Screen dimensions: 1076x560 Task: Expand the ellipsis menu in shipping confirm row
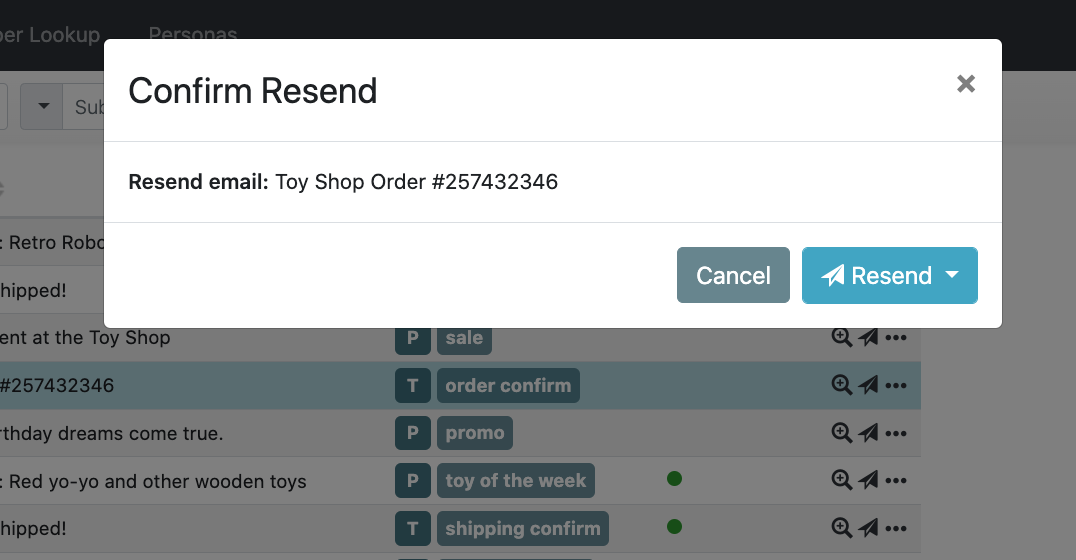pos(896,528)
